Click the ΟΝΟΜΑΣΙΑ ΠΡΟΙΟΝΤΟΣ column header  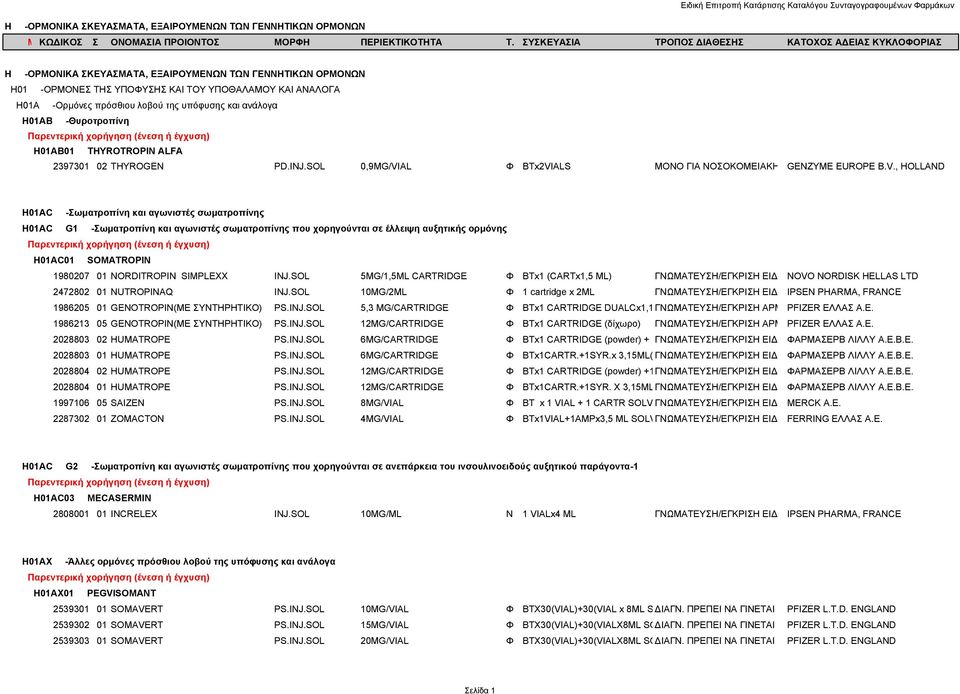point(165,42)
